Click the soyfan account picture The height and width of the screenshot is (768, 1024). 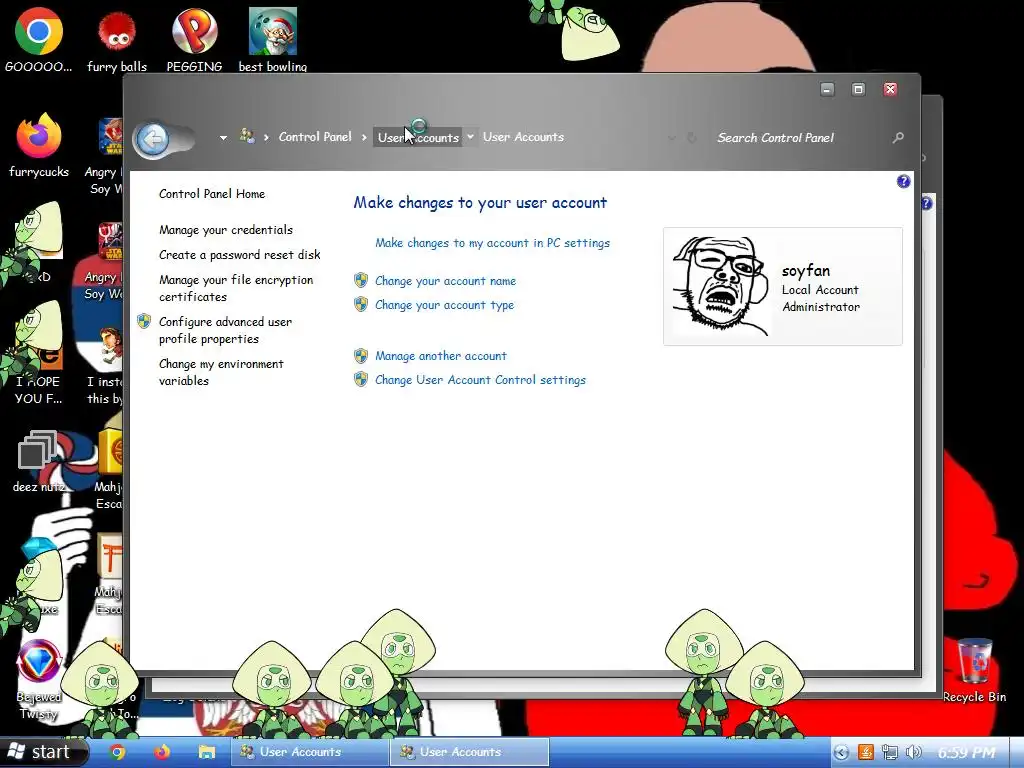point(720,286)
